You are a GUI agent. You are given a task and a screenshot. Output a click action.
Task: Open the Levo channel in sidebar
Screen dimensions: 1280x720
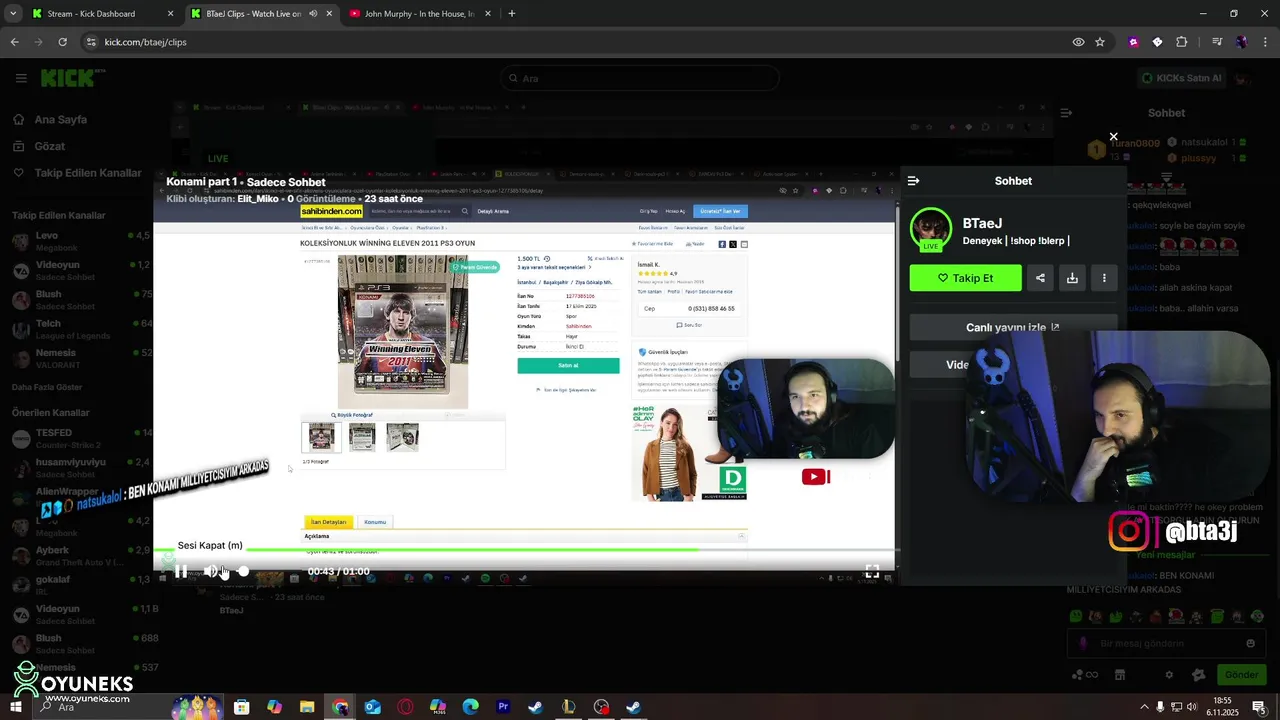pos(80,241)
